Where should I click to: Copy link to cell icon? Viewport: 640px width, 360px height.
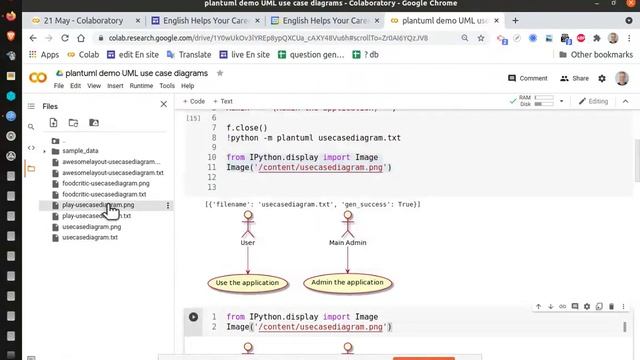(x=562, y=307)
